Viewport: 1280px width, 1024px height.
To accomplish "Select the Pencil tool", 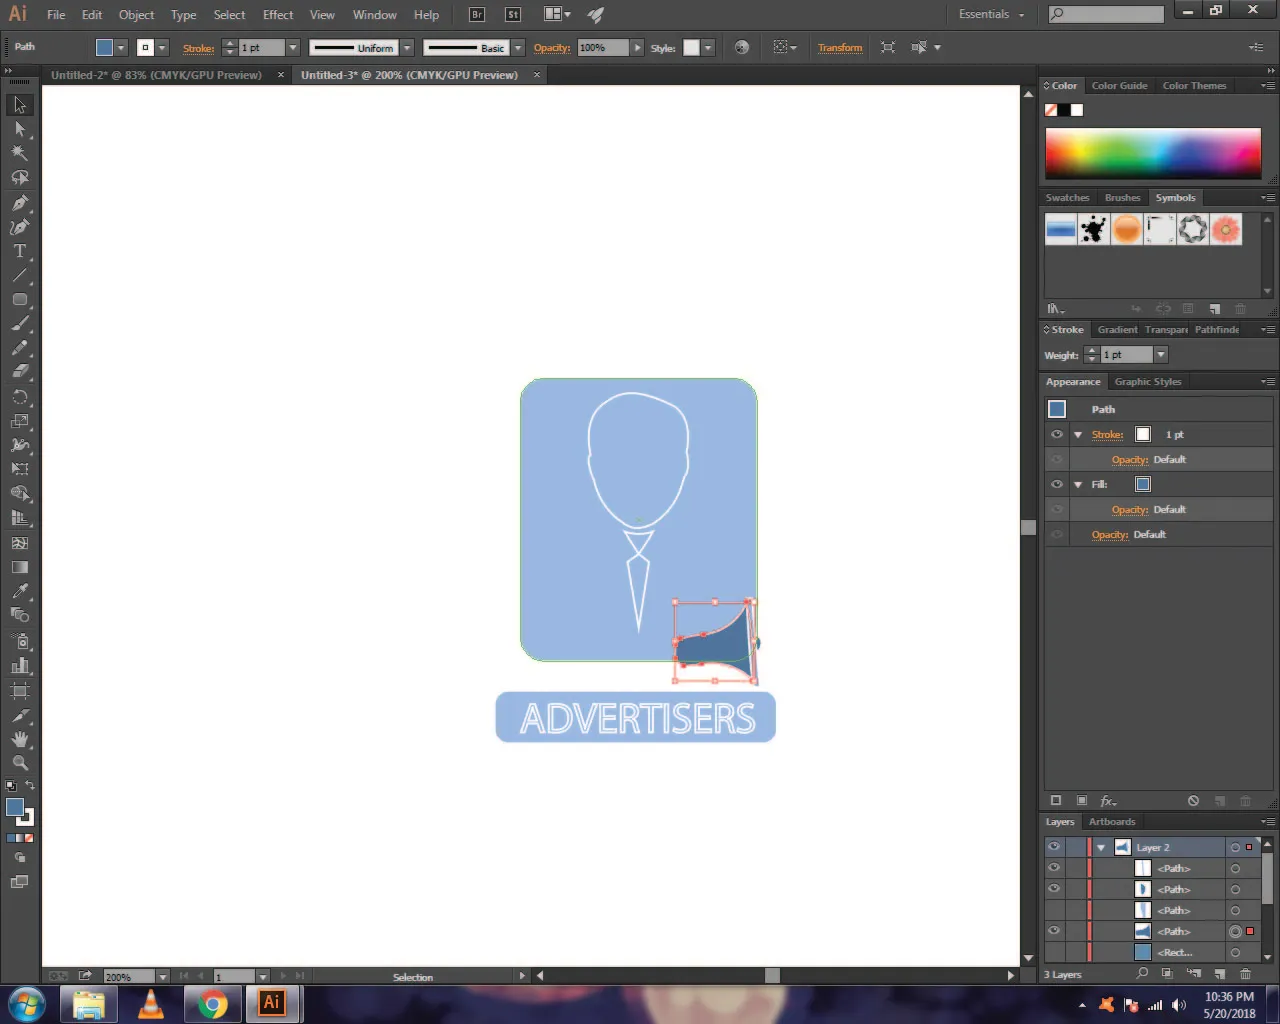I will point(20,348).
